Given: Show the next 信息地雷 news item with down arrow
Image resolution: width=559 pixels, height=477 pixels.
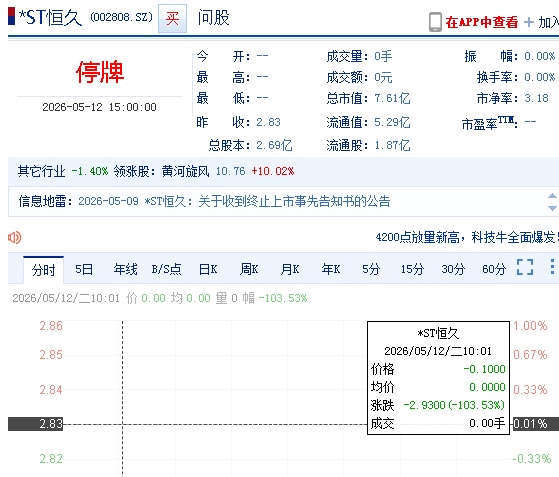Looking at the screenshot, I should (552, 208).
